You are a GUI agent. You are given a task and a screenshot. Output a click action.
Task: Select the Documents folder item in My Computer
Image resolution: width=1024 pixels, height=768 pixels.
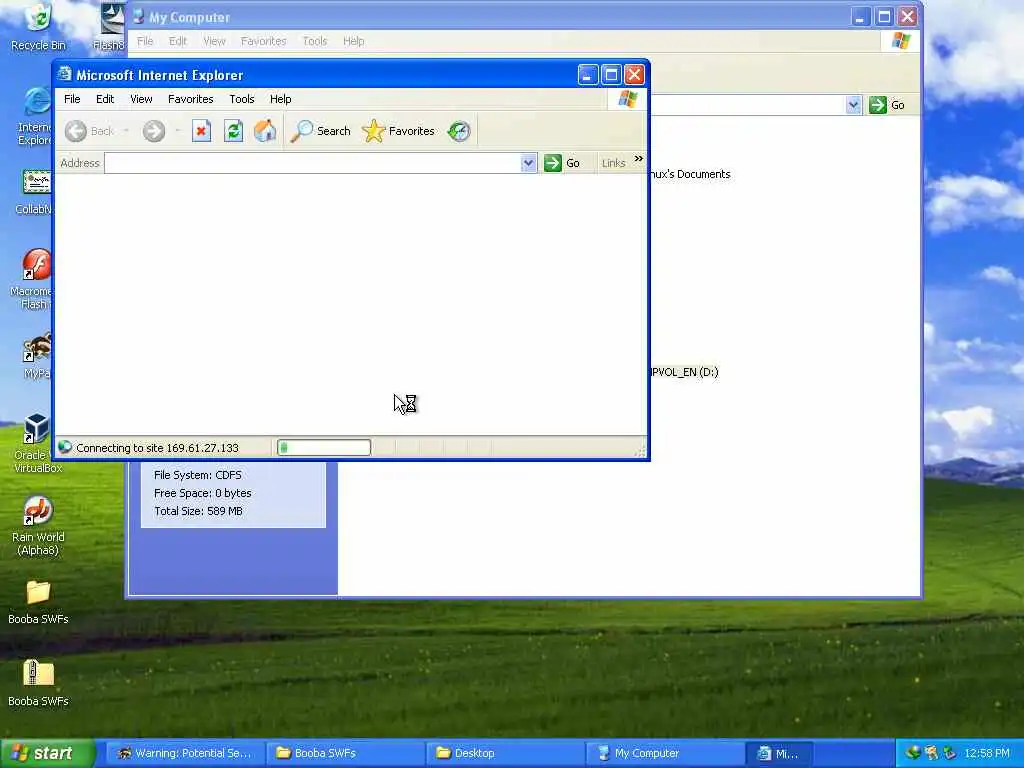coord(690,174)
